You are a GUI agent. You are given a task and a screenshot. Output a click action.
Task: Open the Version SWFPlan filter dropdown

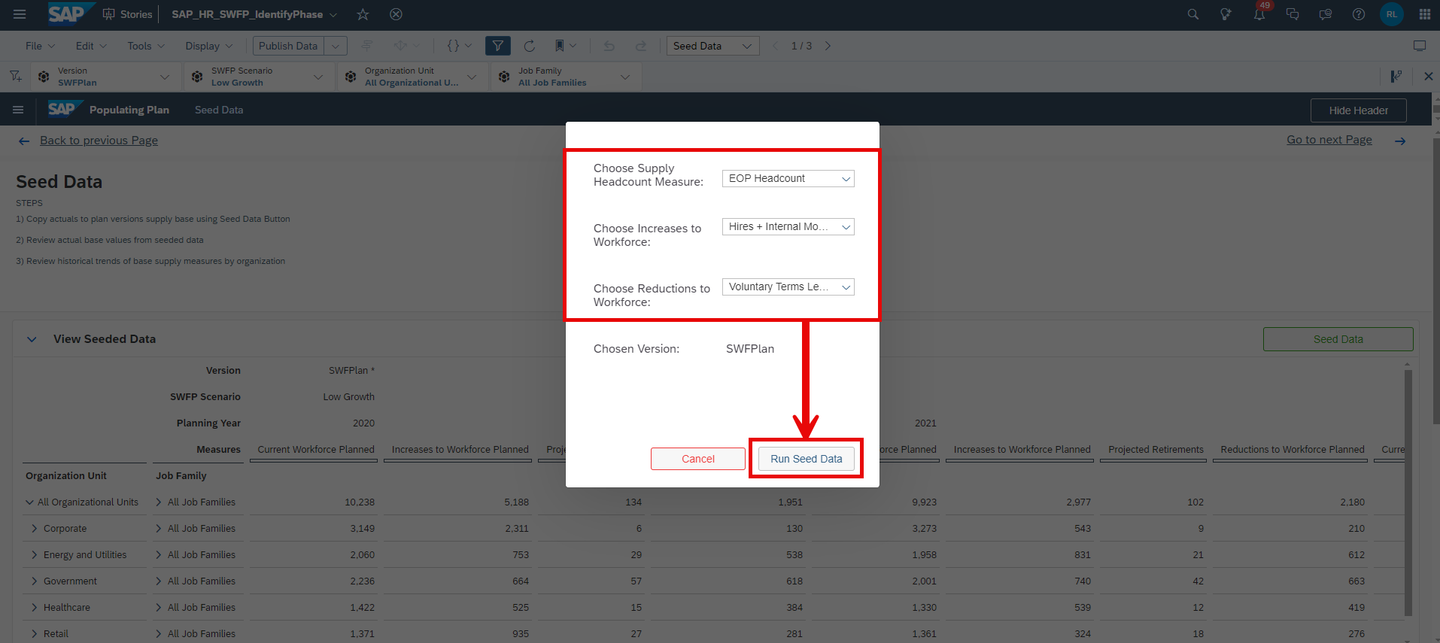click(x=106, y=77)
